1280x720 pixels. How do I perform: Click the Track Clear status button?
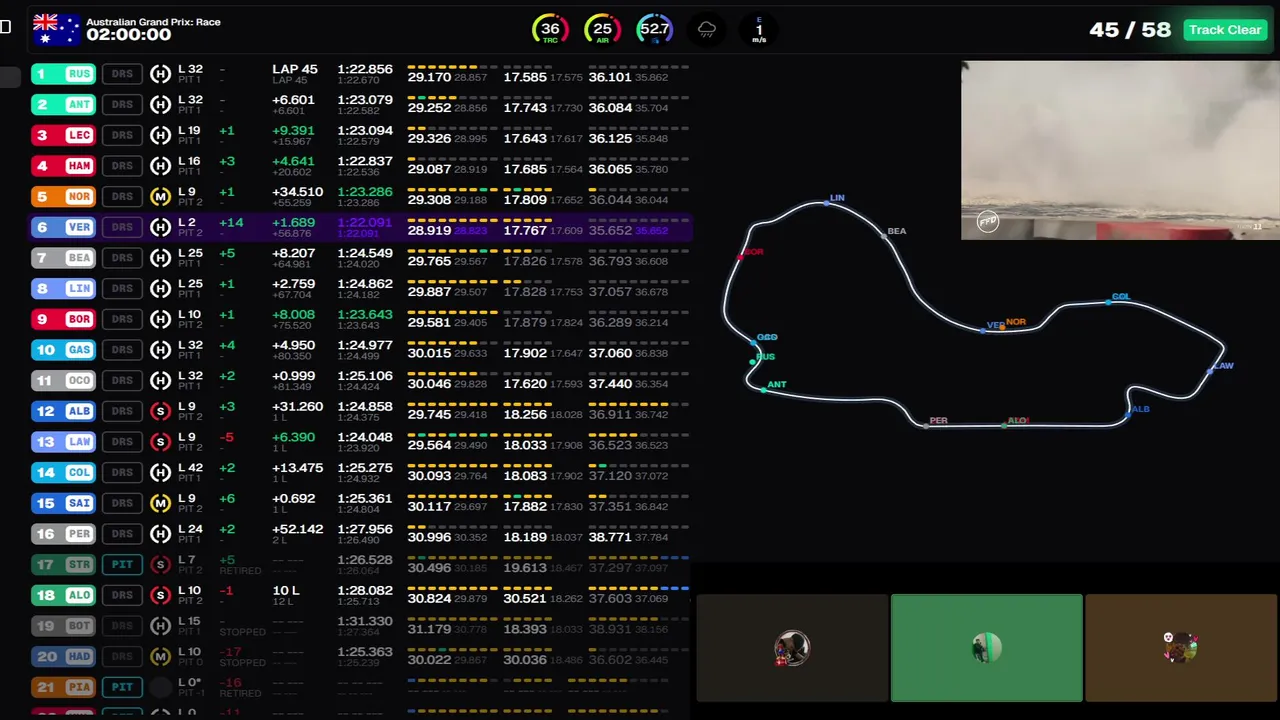pos(1225,30)
